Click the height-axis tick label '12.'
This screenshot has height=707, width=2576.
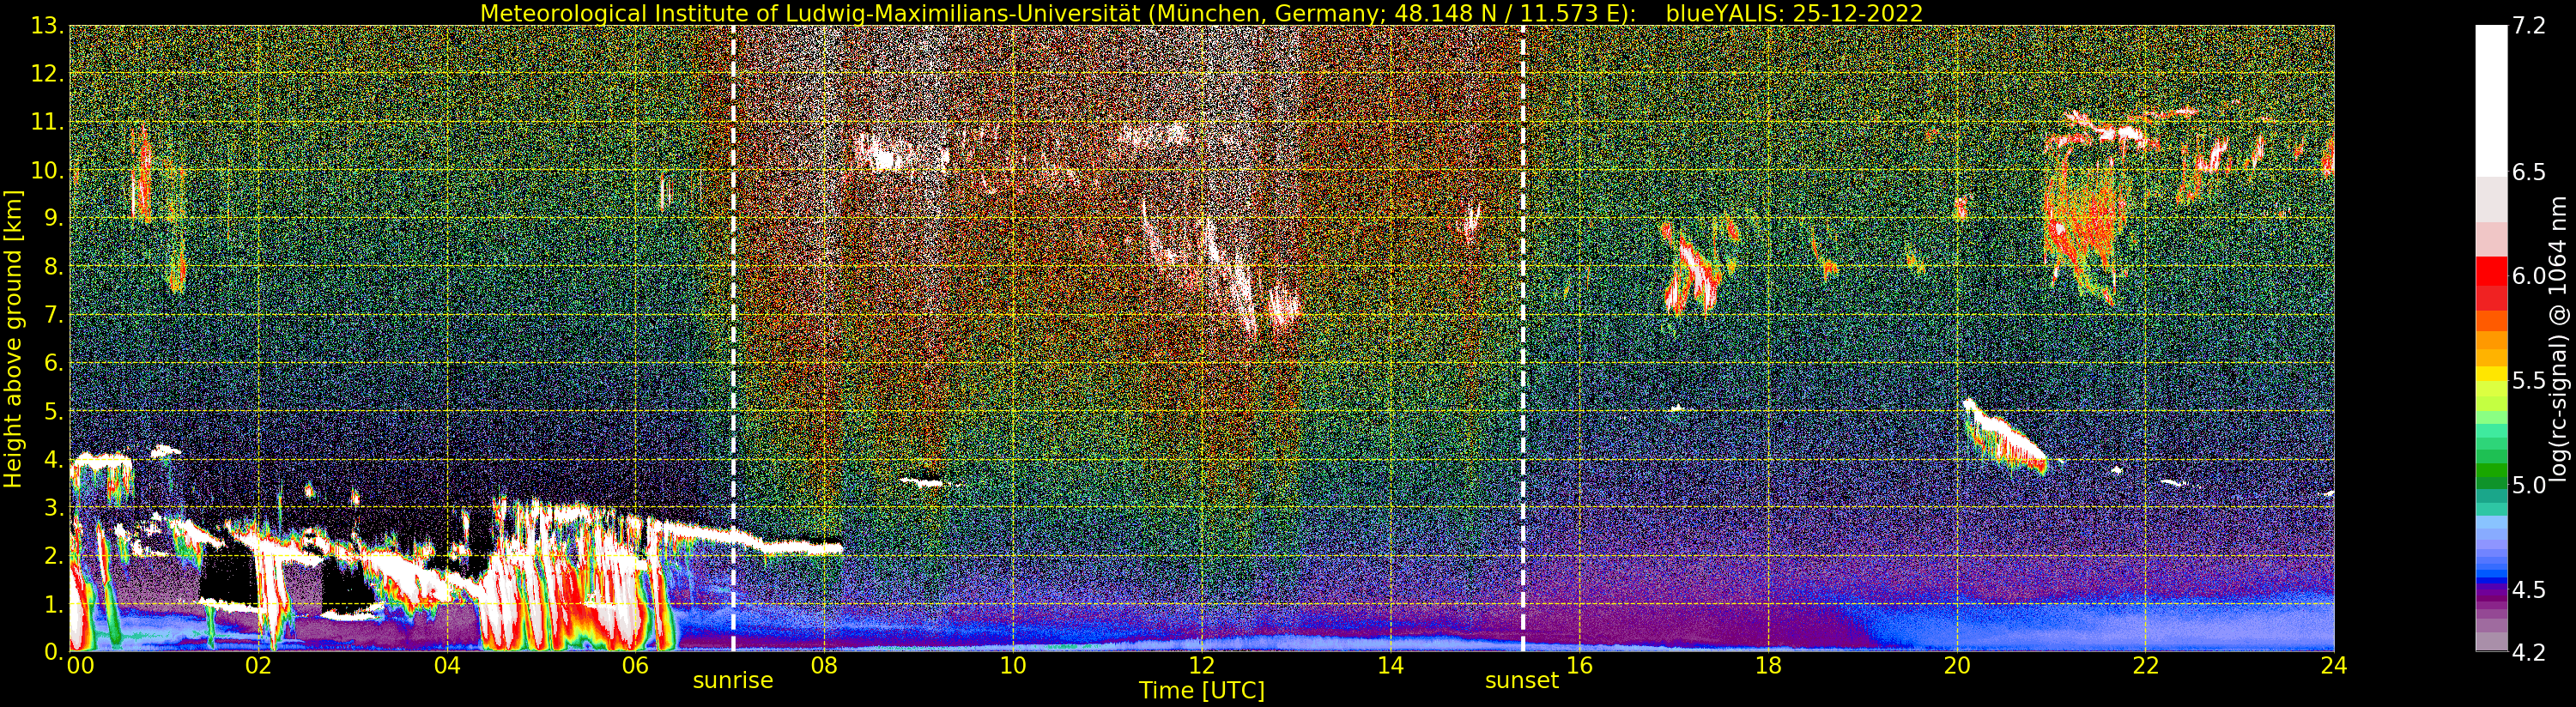point(48,75)
